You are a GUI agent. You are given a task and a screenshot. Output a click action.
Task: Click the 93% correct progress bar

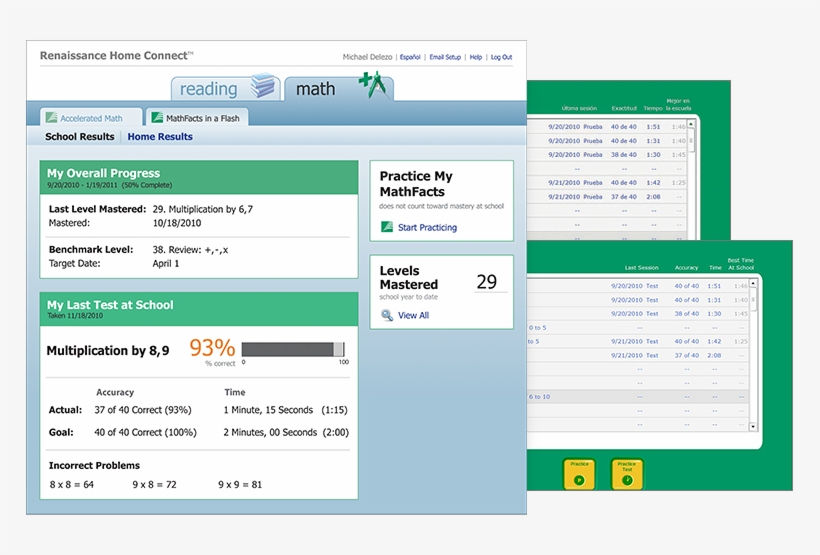pyautogui.click(x=294, y=349)
